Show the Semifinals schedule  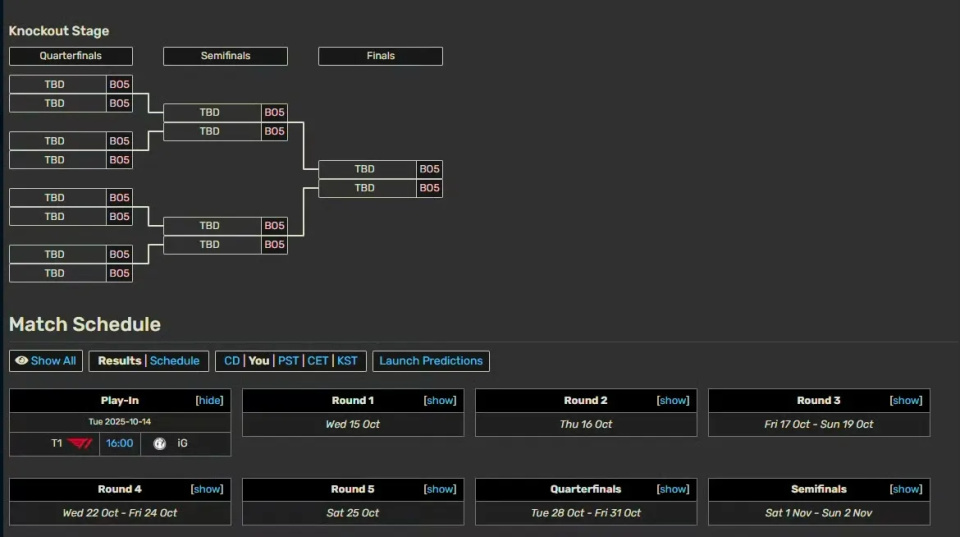point(906,489)
